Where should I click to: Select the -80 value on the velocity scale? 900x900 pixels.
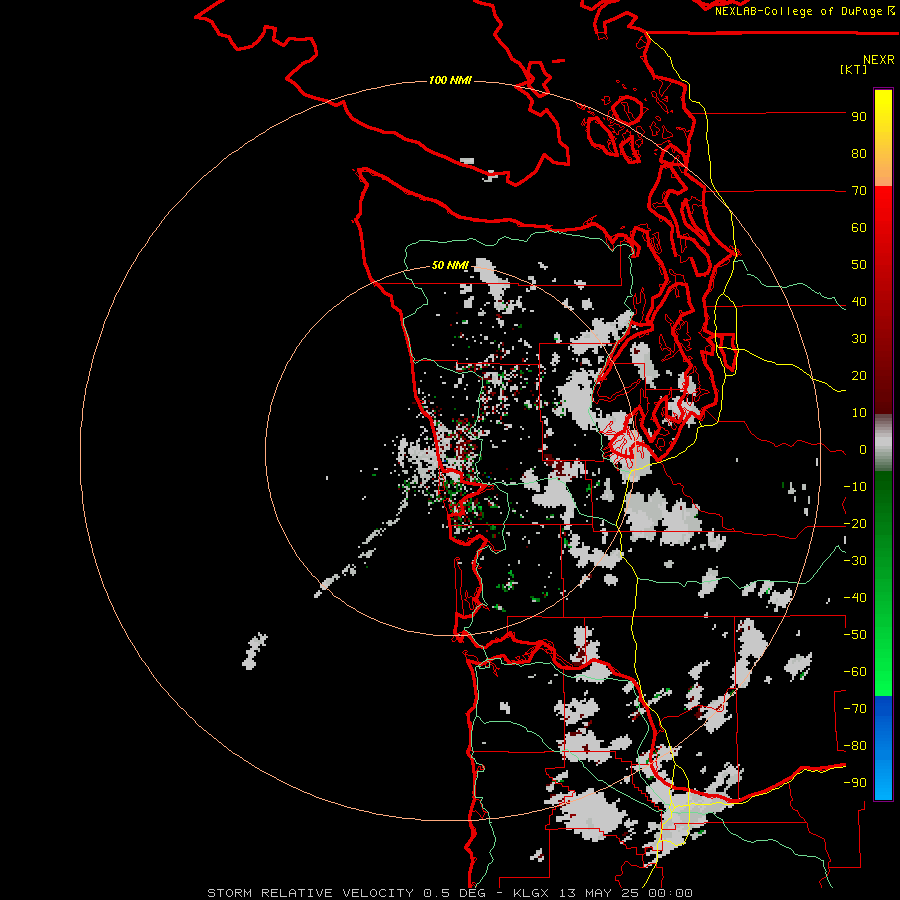(x=855, y=746)
